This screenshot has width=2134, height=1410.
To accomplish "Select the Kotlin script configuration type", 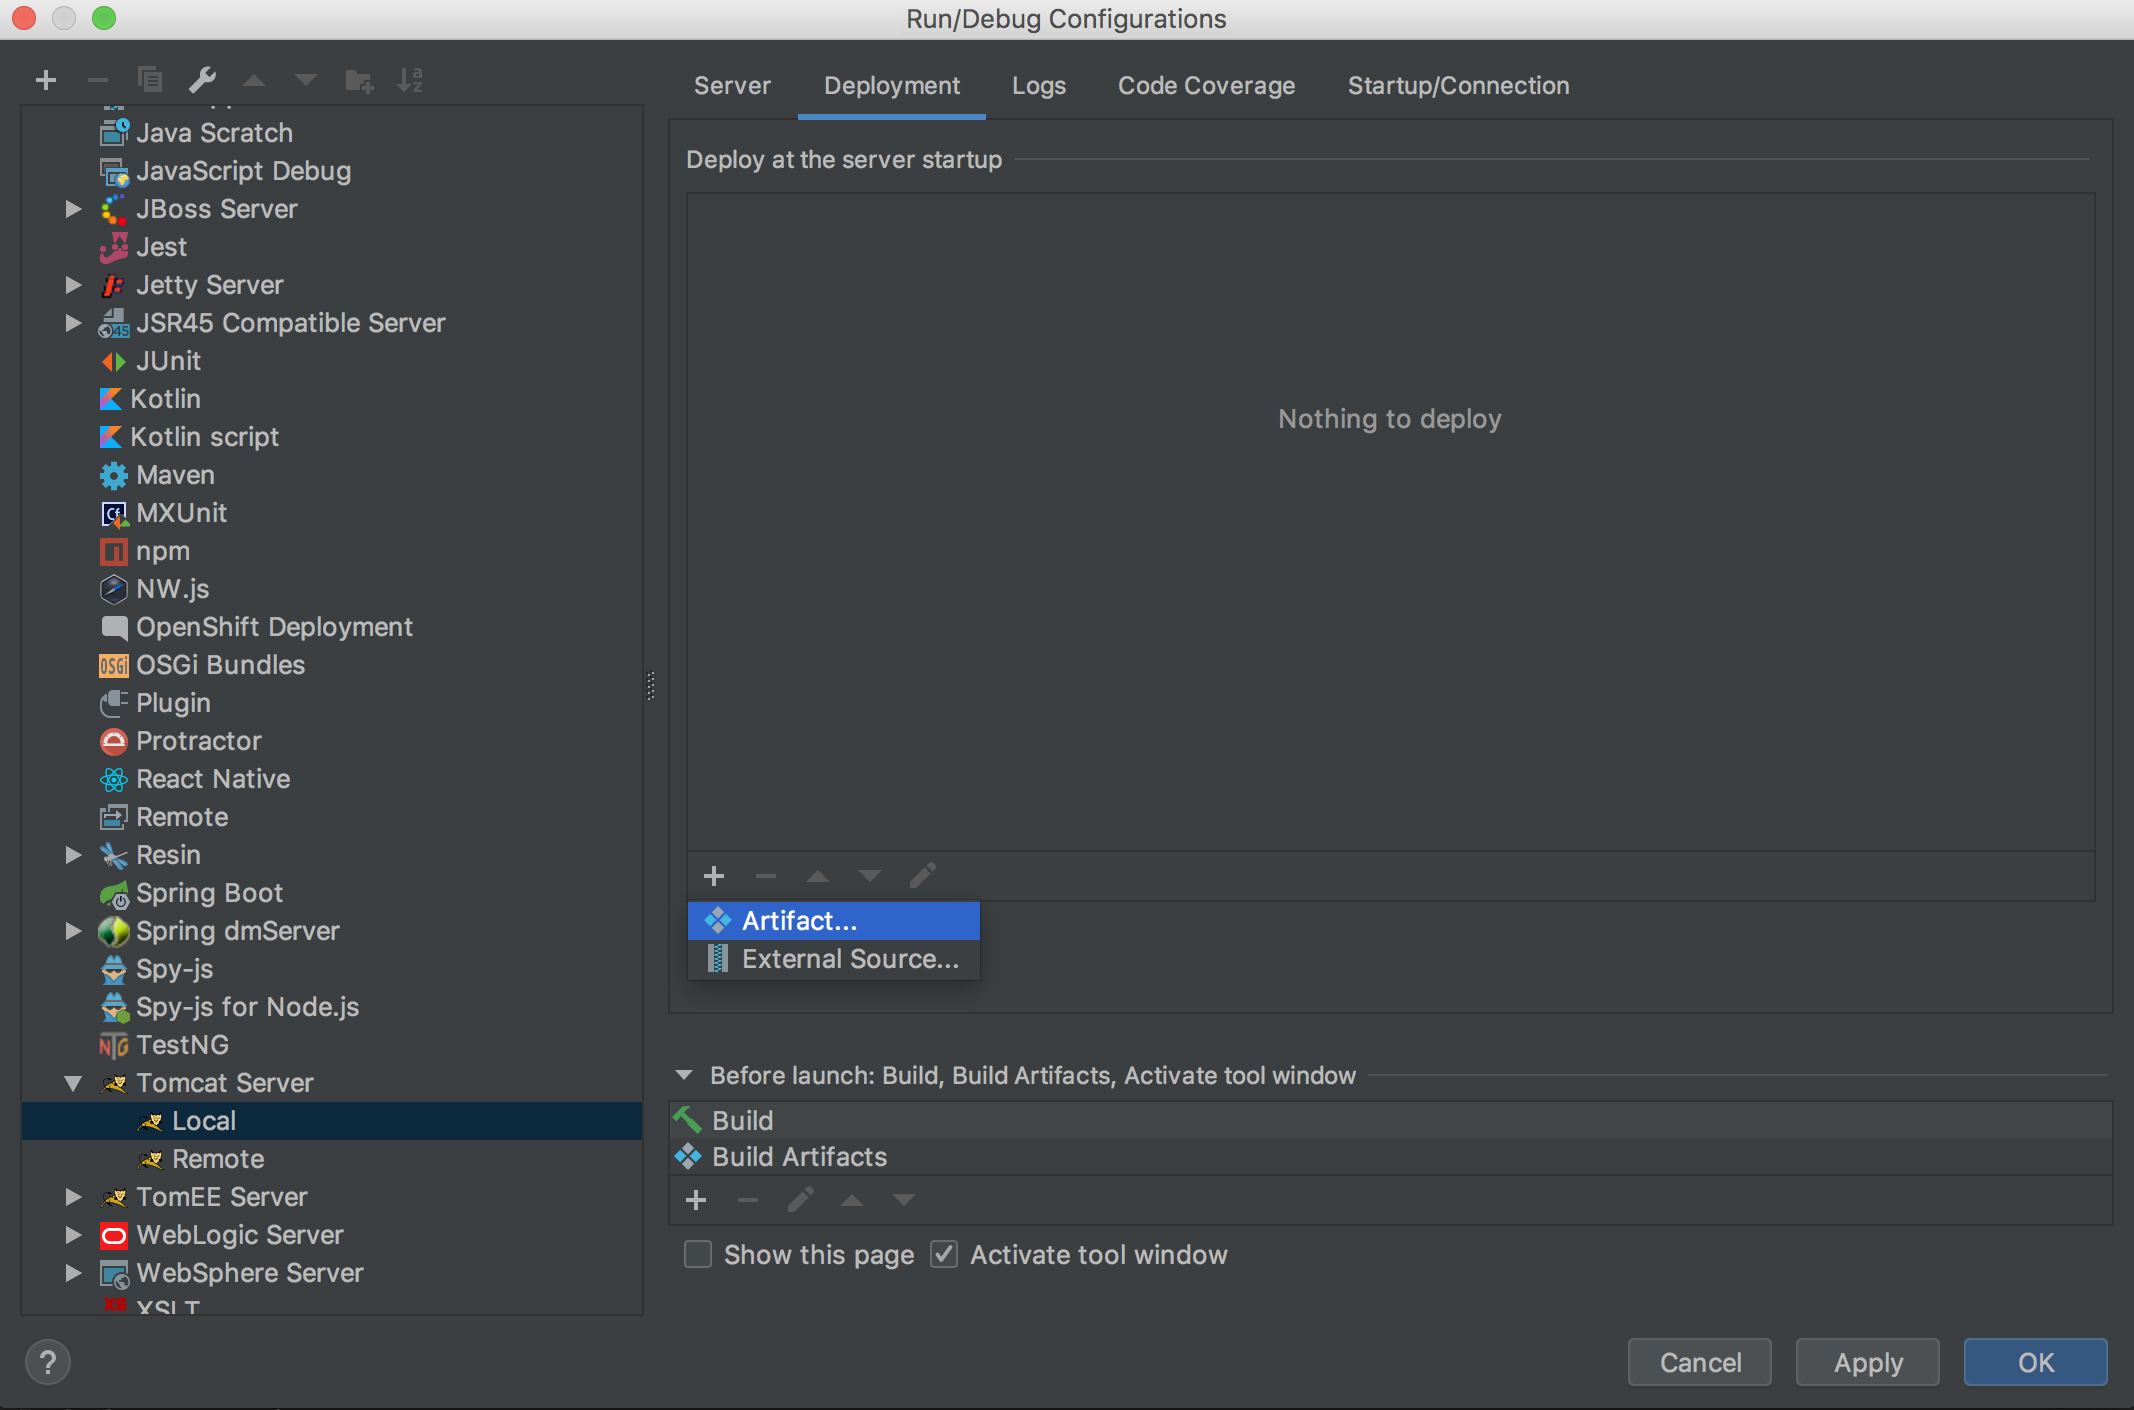I will pyautogui.click(x=204, y=437).
